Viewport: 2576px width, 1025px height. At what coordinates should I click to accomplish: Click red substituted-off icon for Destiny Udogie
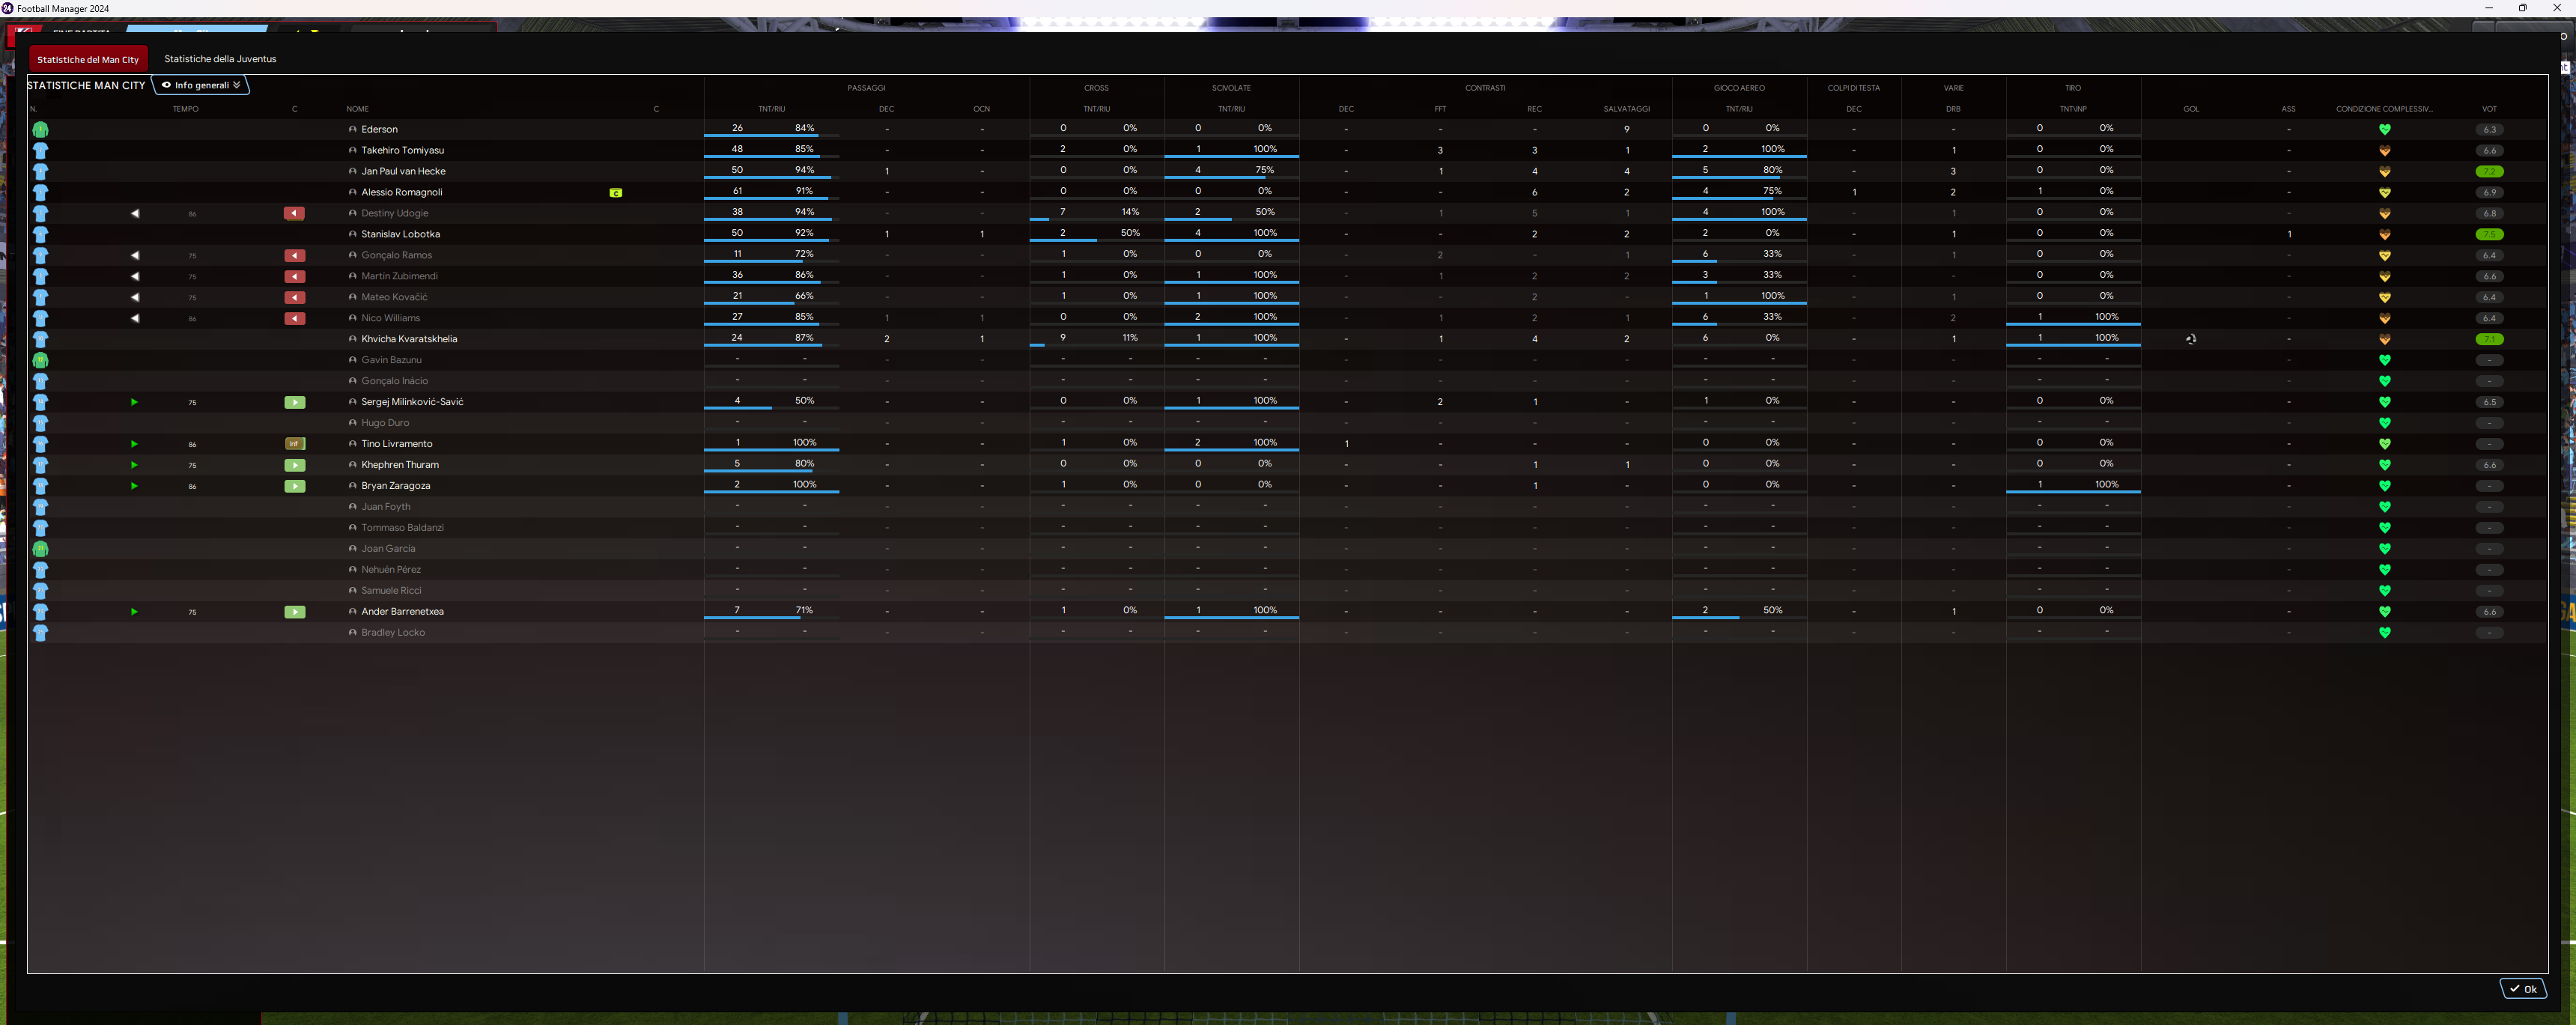(x=294, y=214)
